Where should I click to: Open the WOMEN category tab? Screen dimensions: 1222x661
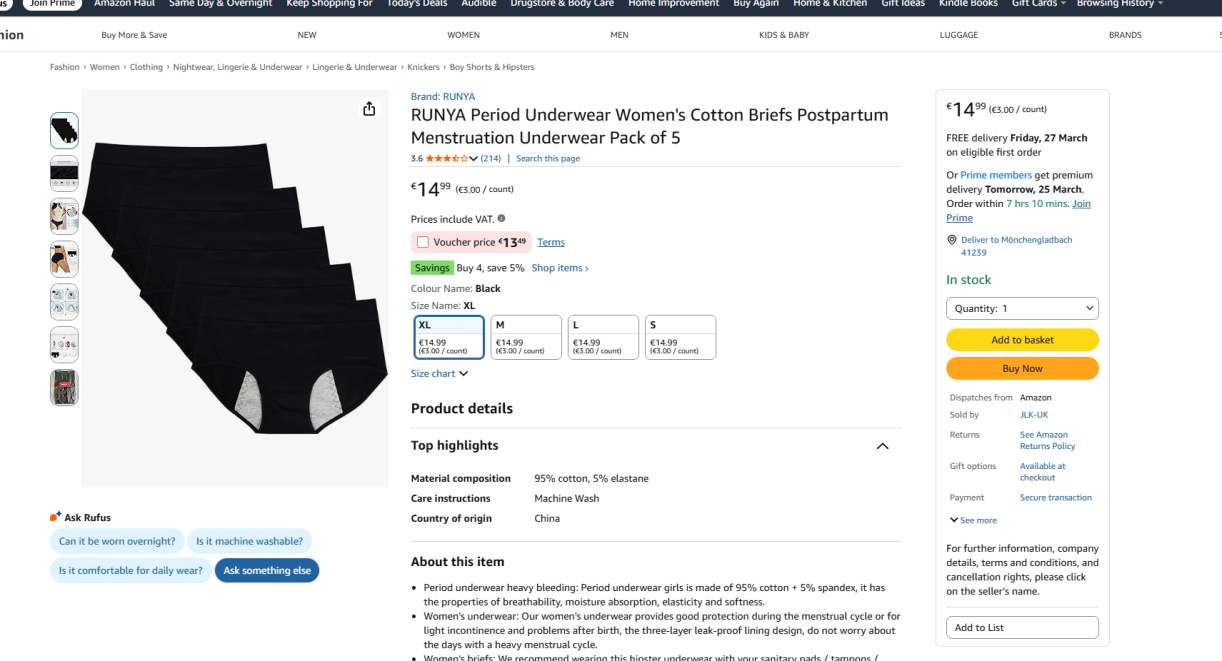pos(463,35)
